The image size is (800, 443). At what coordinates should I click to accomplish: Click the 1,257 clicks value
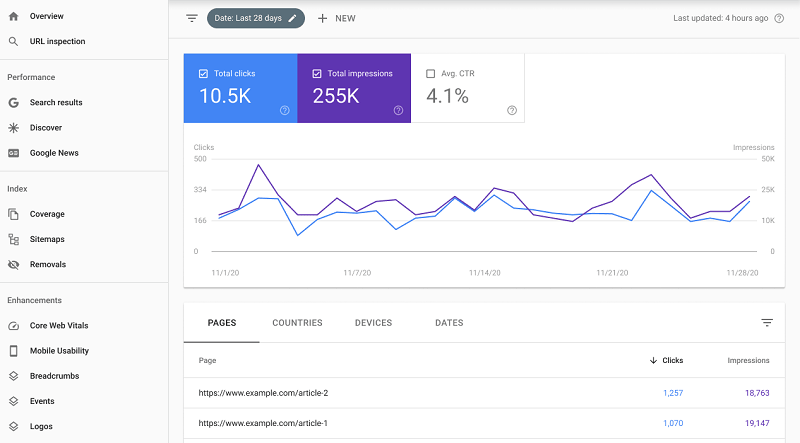(673, 393)
